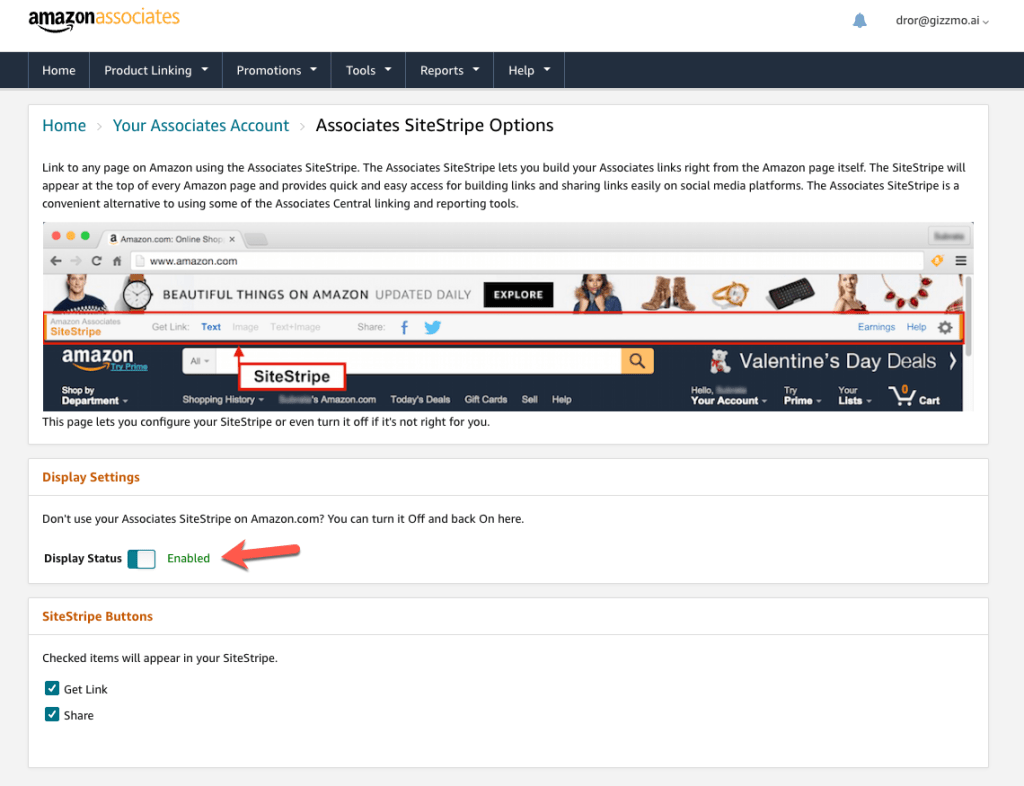Uncheck the Get Link checkbox
The image size is (1024, 786).
point(52,689)
